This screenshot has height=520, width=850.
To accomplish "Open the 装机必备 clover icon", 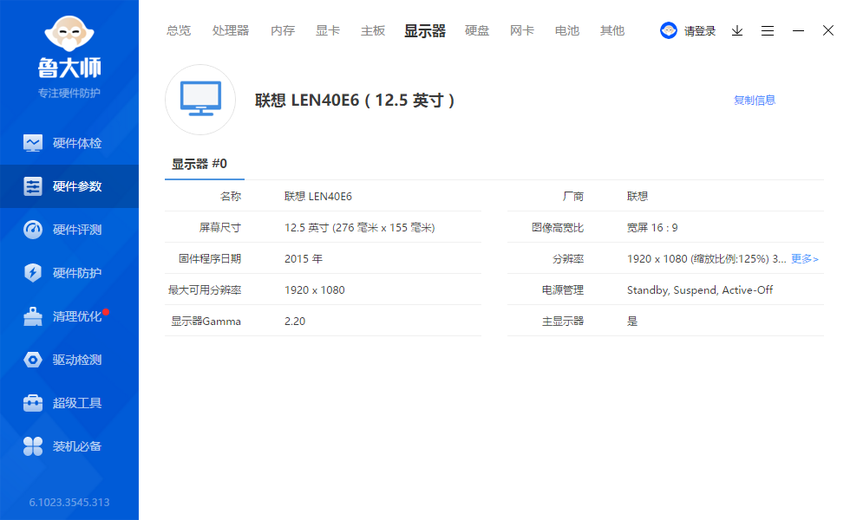I will tap(33, 446).
